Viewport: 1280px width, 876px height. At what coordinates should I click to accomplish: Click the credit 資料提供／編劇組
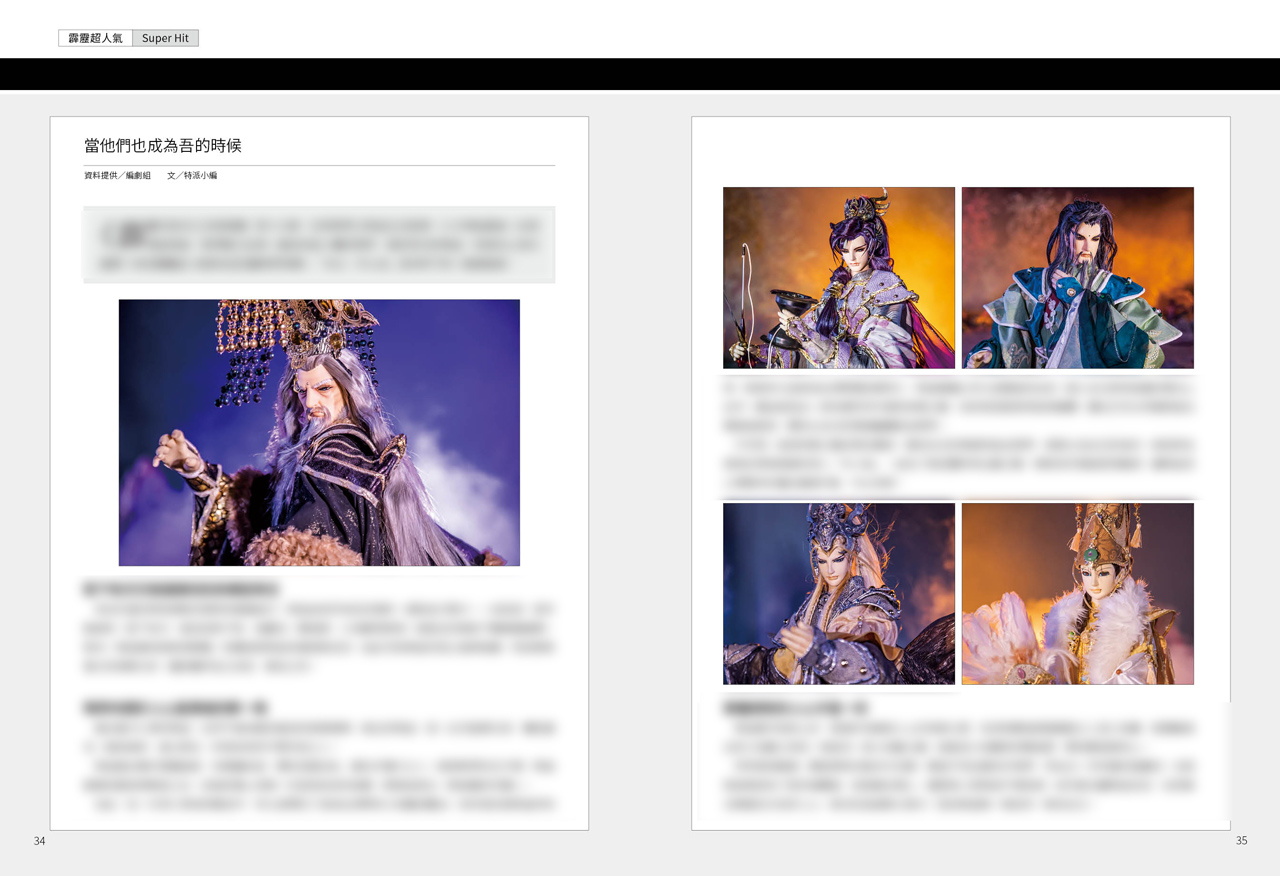118,176
